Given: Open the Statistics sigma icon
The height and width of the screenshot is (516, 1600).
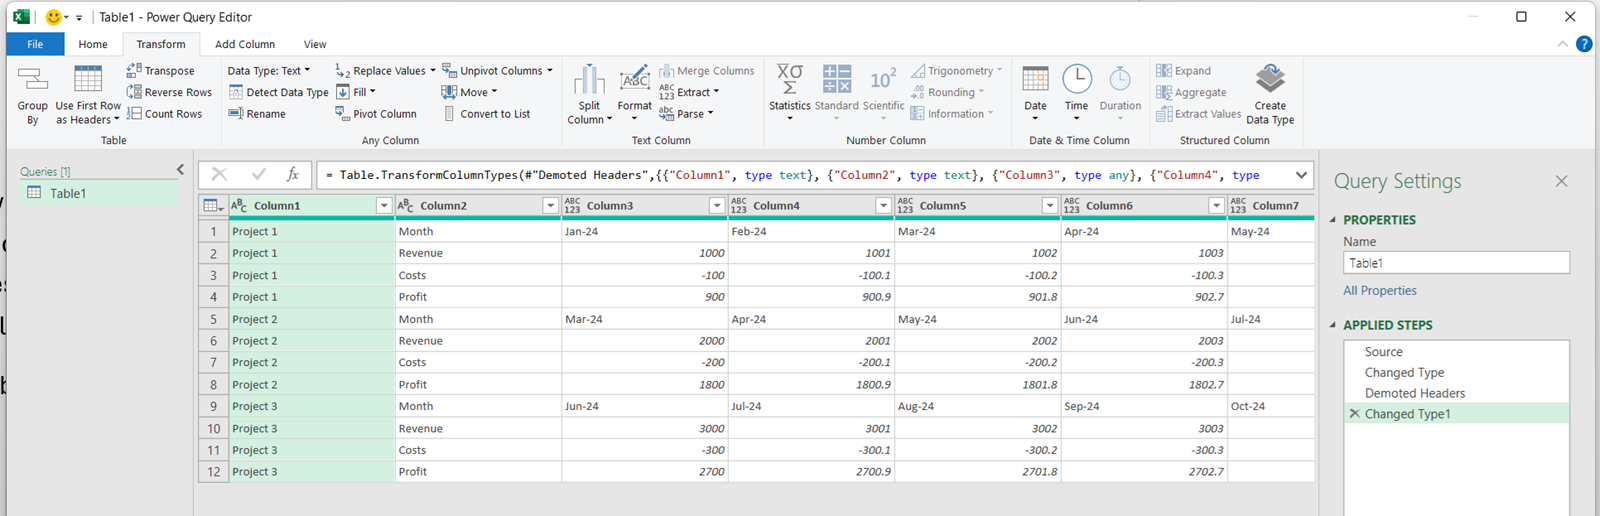Looking at the screenshot, I should point(789,80).
